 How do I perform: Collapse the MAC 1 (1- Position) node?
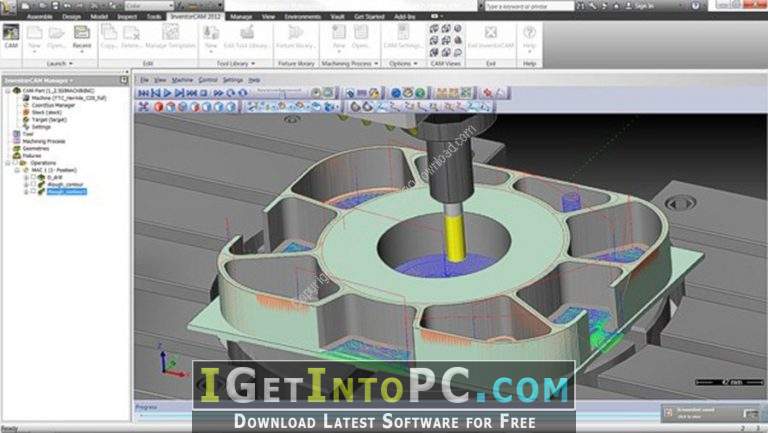(17, 170)
